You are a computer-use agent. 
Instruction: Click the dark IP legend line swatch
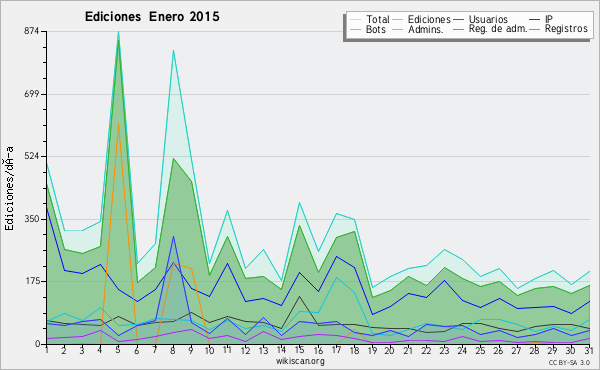pos(535,20)
